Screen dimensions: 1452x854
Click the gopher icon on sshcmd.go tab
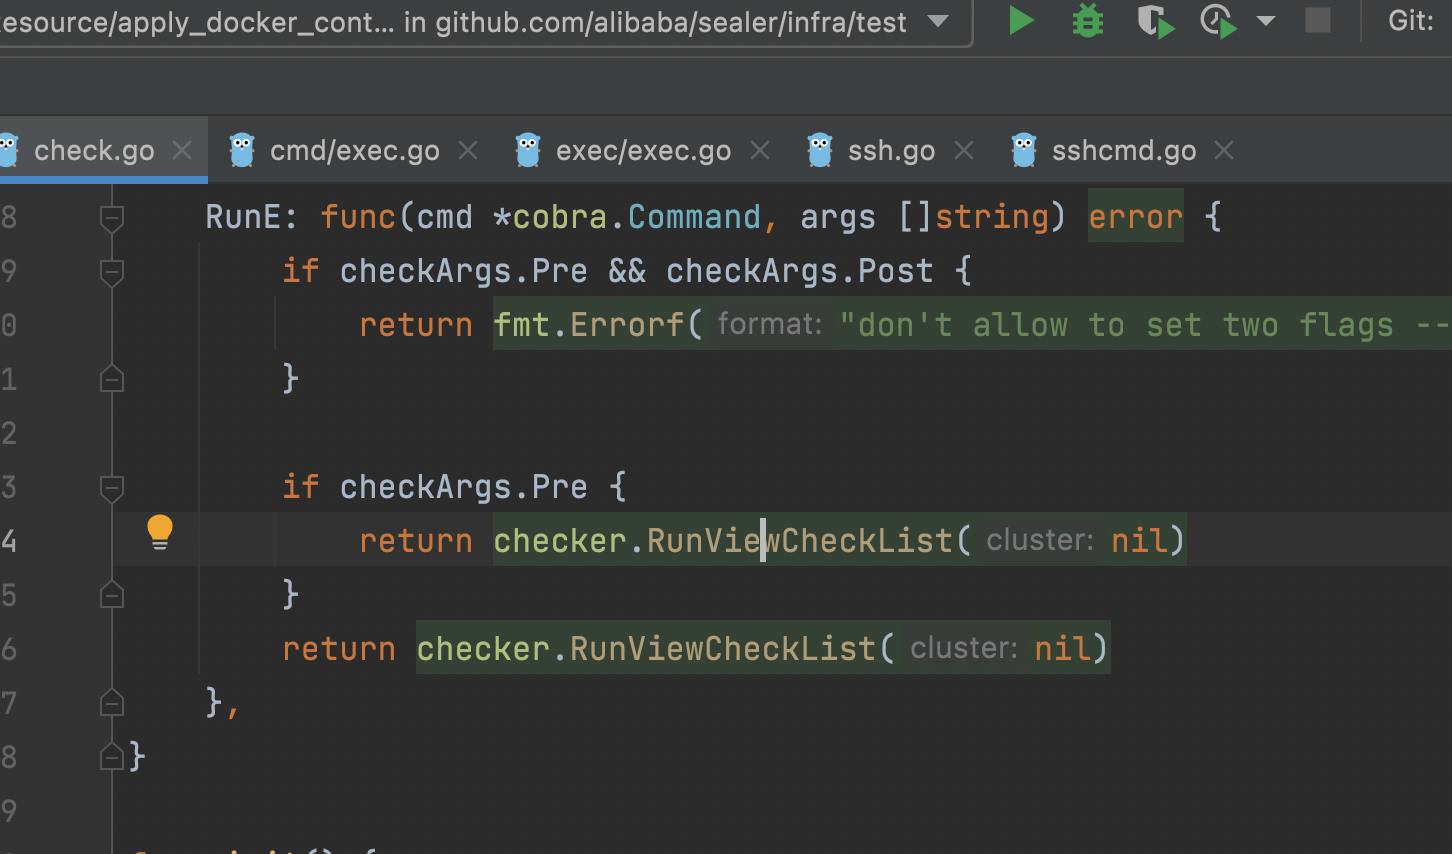pos(1024,150)
